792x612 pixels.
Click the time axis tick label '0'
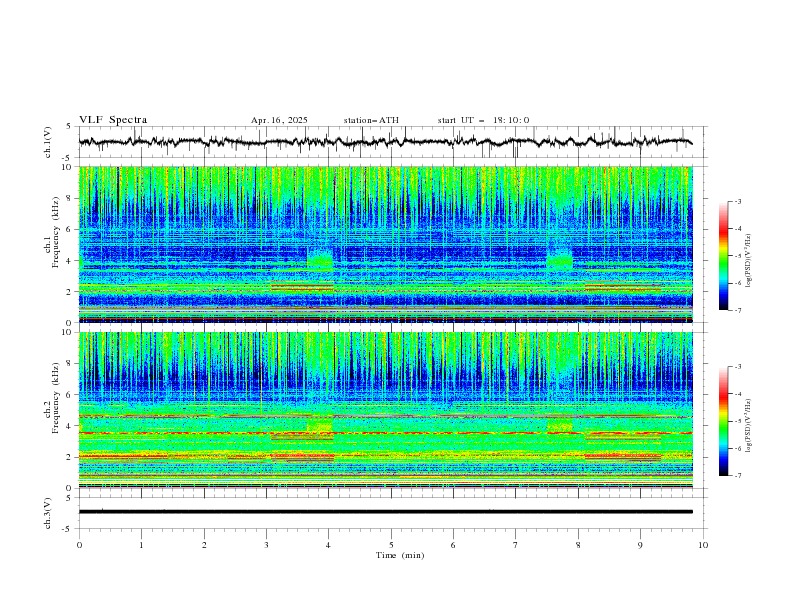pos(79,545)
